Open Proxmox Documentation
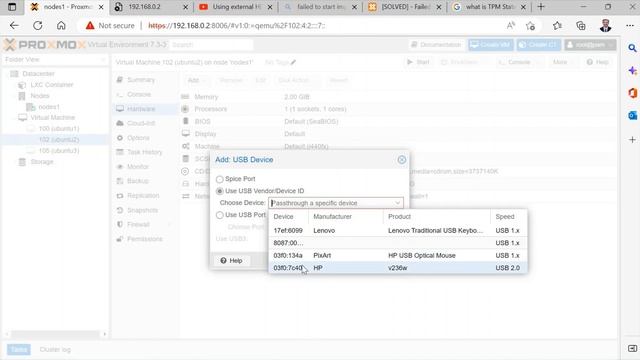Image resolution: width=640 pixels, height=360 pixels. pos(436,44)
